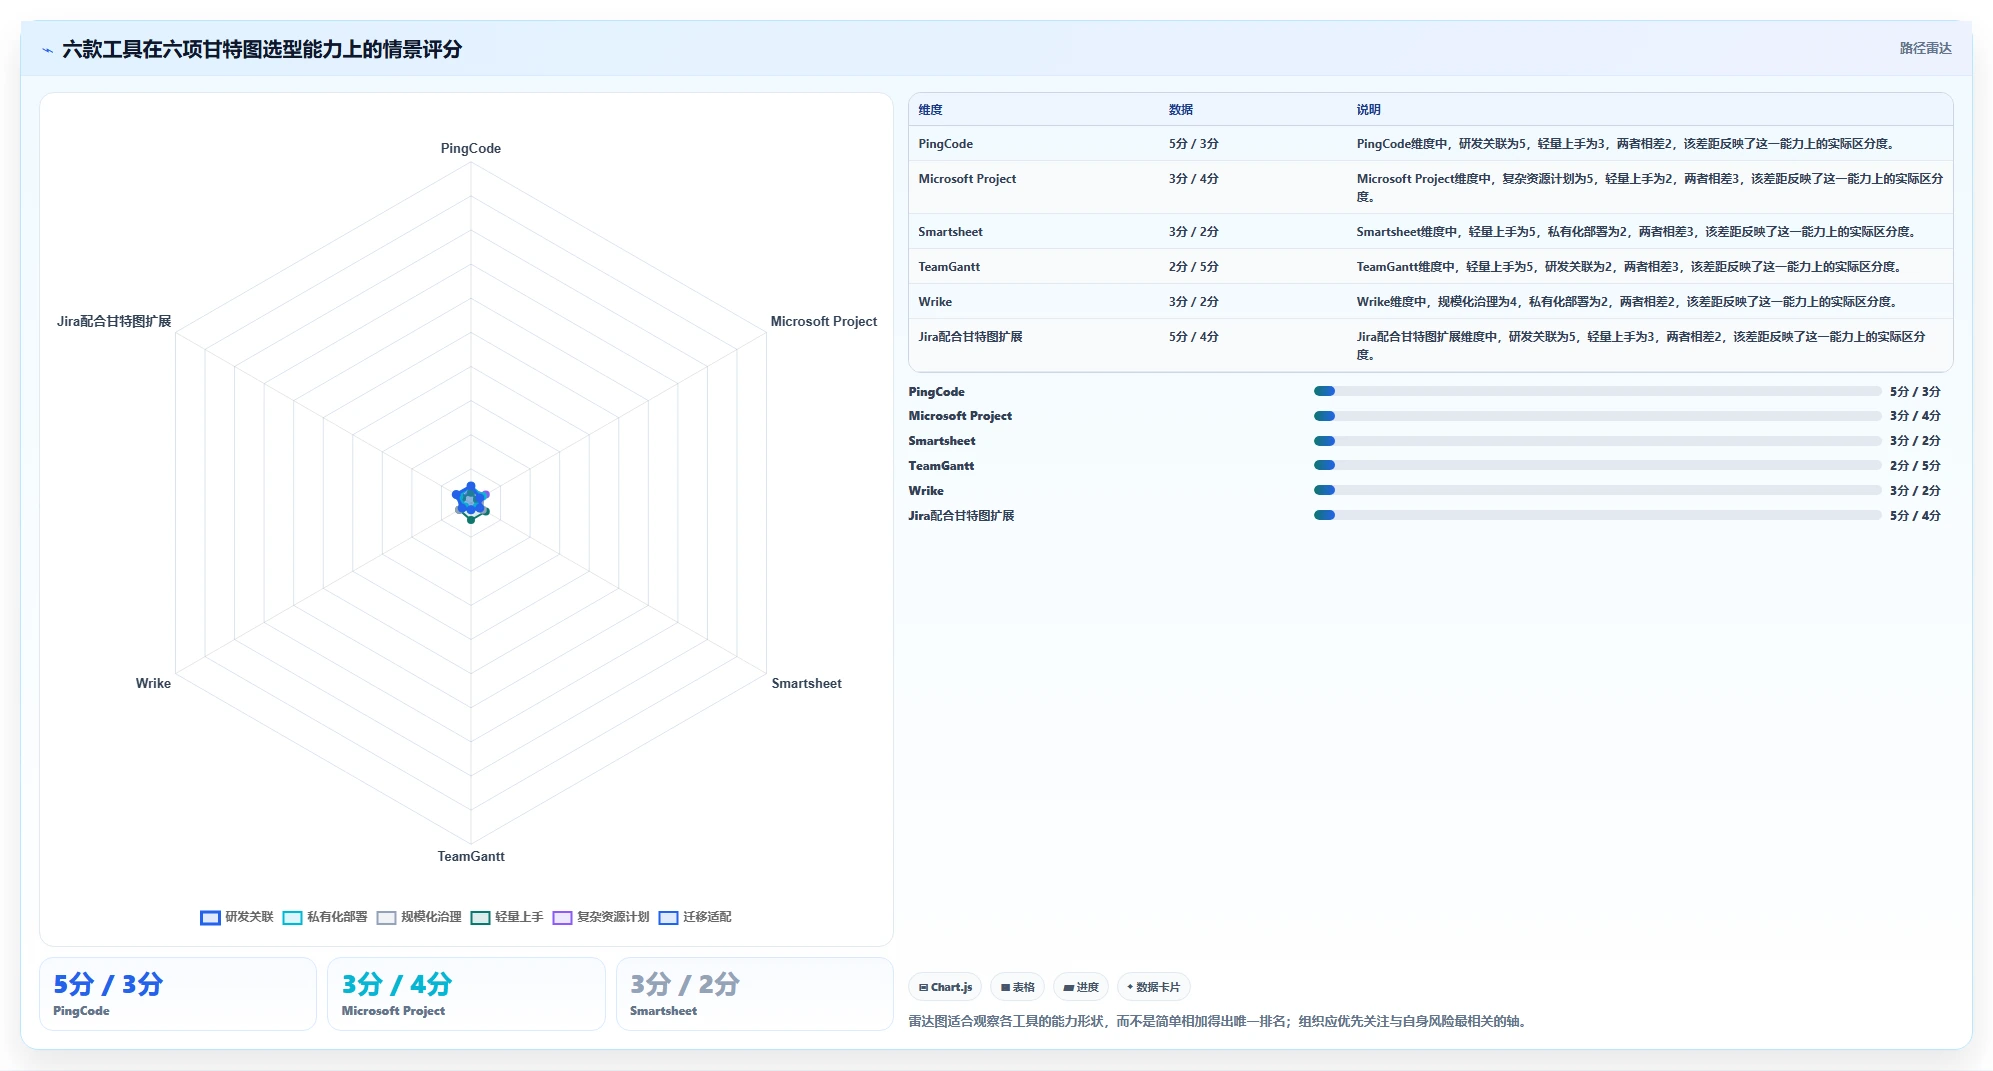Hide the 规模化治理 legend series
This screenshot has height=1071, width=1993.
point(419,917)
